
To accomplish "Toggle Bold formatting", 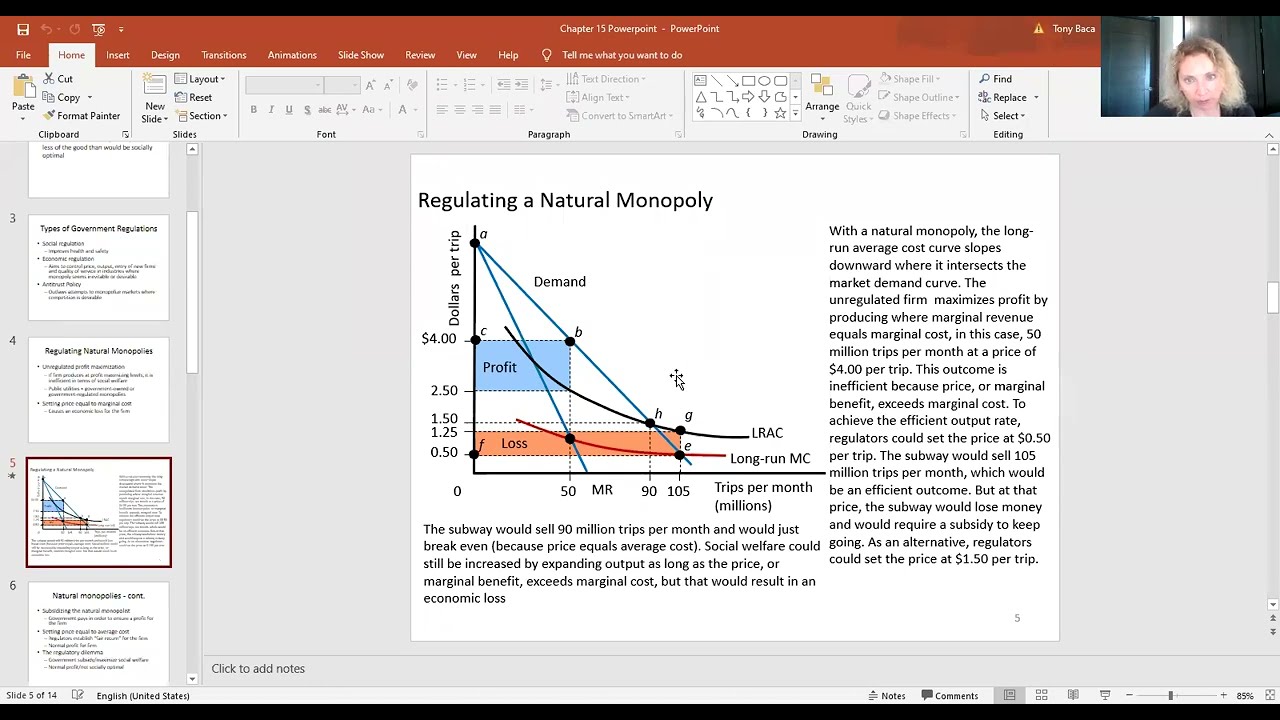I will pos(254,110).
